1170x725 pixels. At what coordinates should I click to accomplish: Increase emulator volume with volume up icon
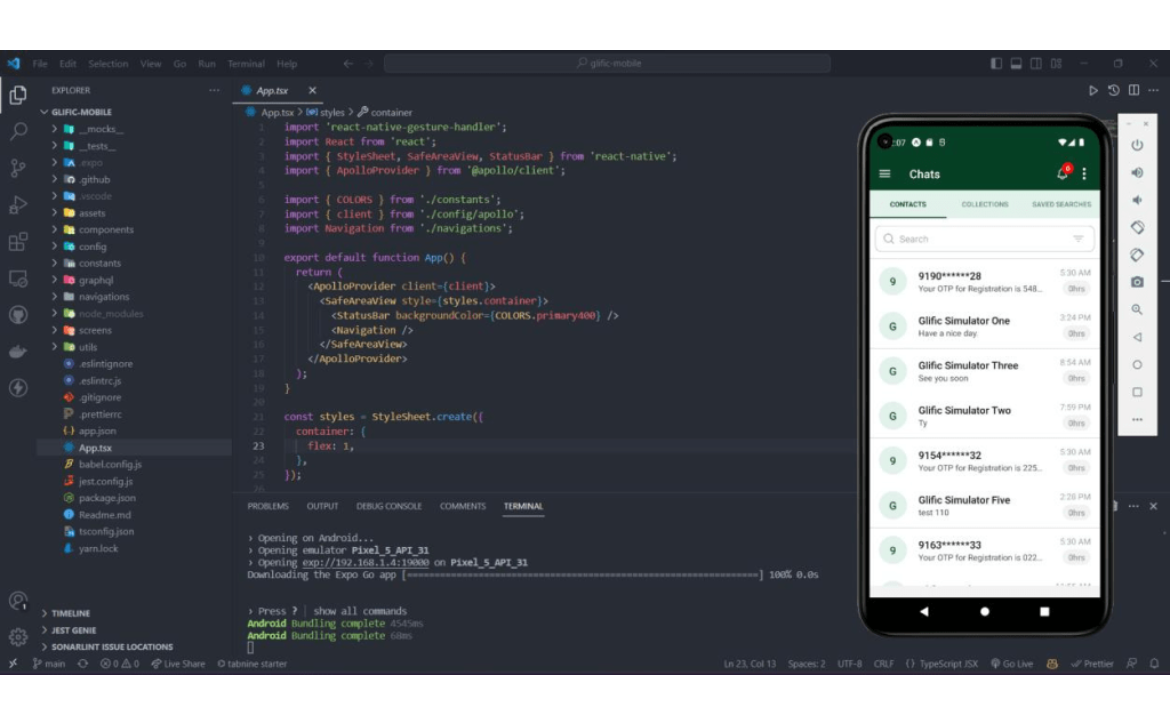pyautogui.click(x=1138, y=174)
